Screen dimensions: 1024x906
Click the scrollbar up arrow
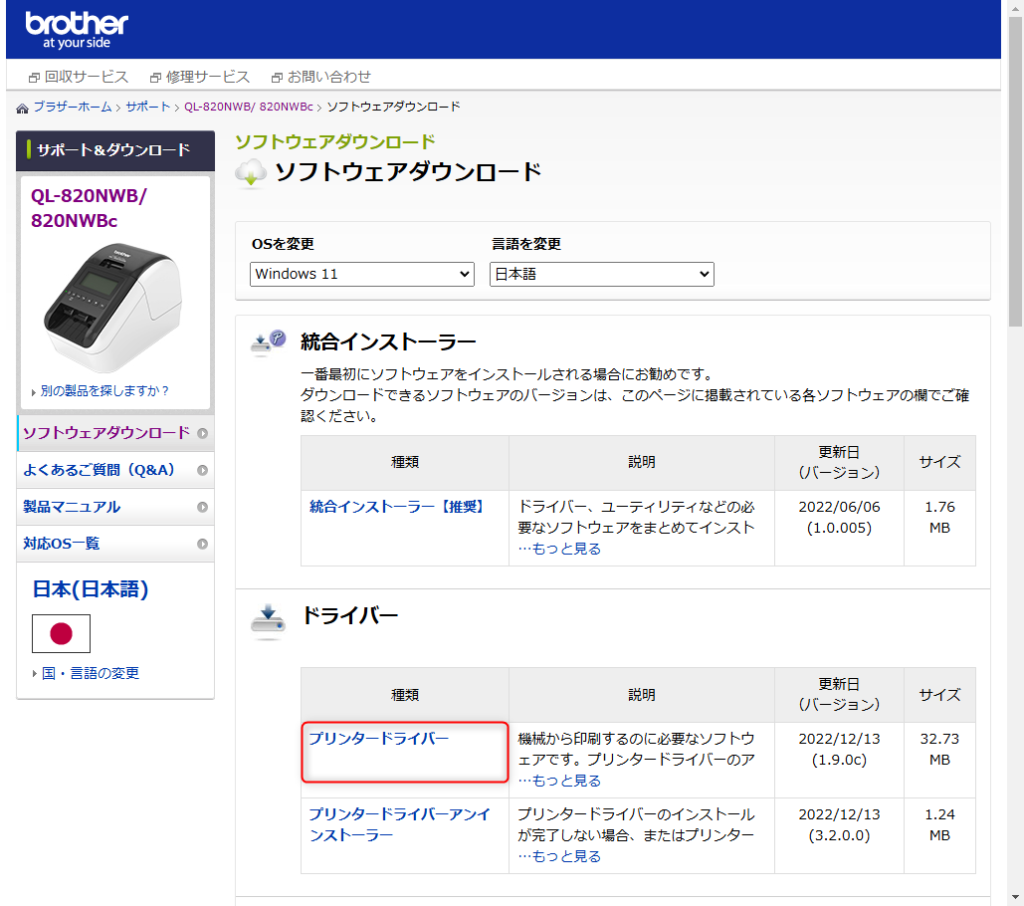pos(1016,8)
